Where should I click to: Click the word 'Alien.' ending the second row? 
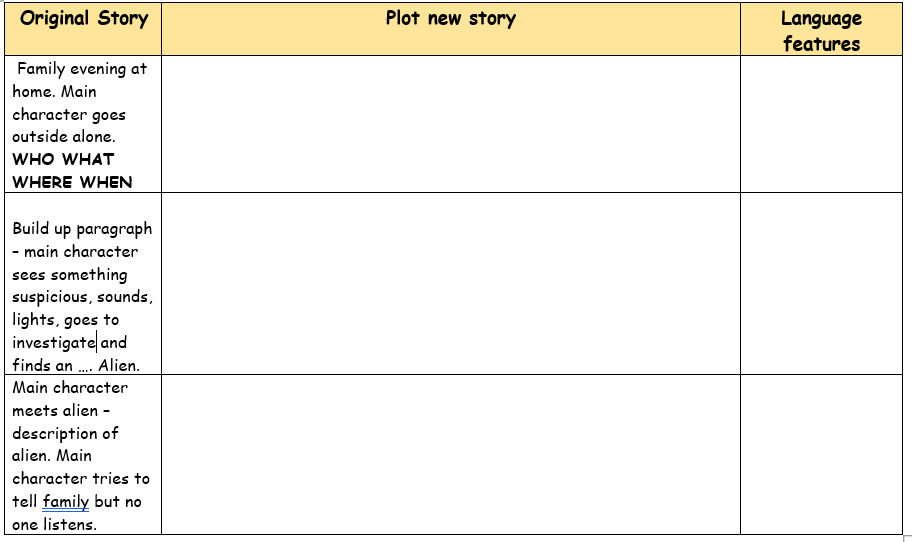(118, 366)
